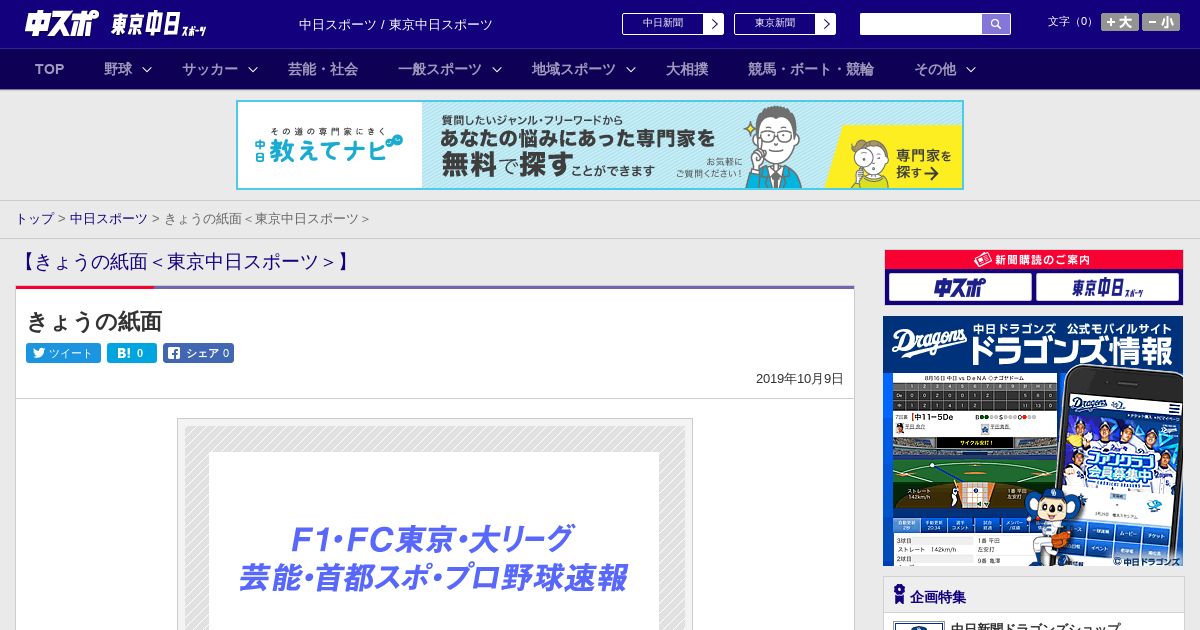
Task: Go to トップ breadcrumb link
Action: pyautogui.click(x=34, y=219)
